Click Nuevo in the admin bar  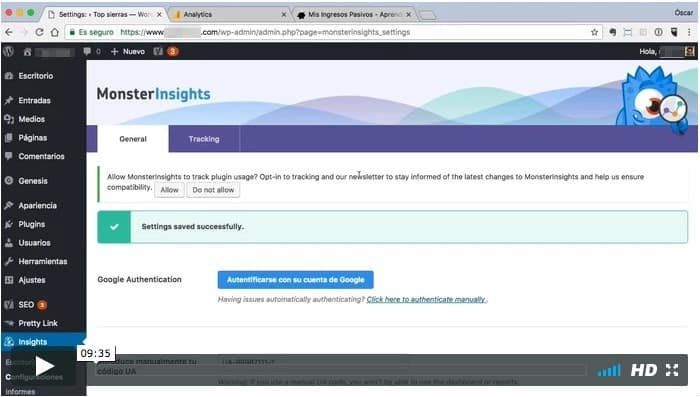128,51
